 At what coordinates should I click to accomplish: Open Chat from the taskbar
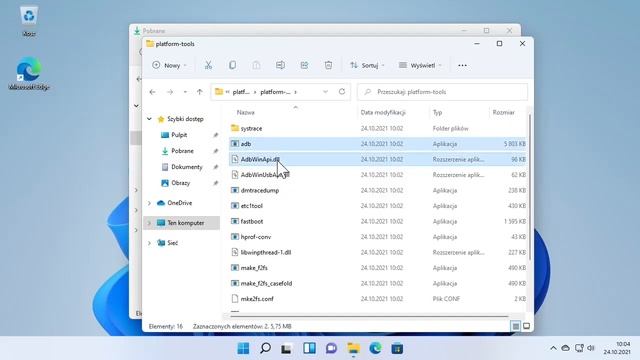(331, 348)
